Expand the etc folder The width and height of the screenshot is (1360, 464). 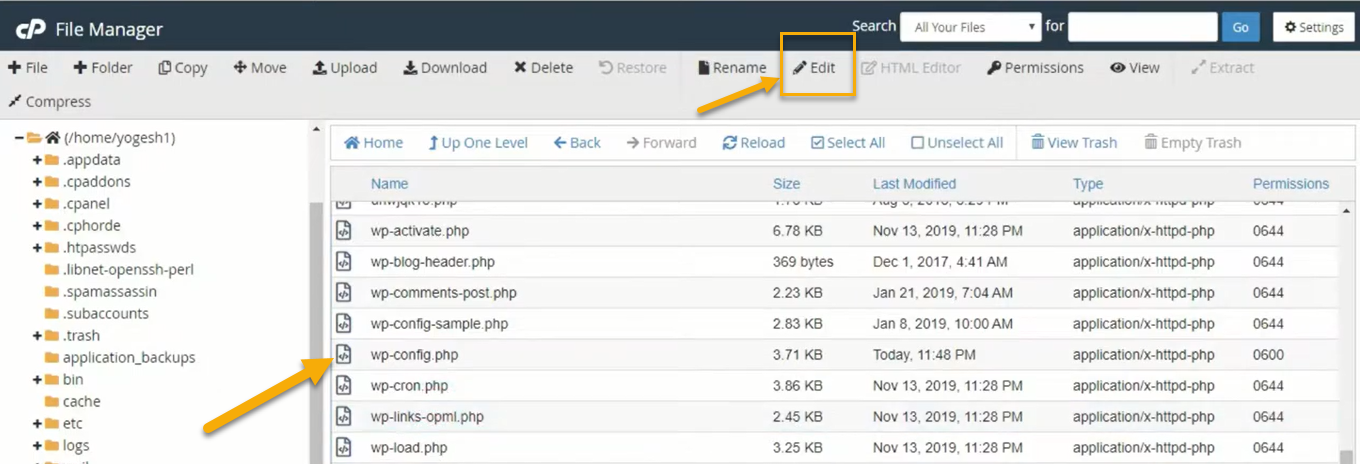click(37, 424)
